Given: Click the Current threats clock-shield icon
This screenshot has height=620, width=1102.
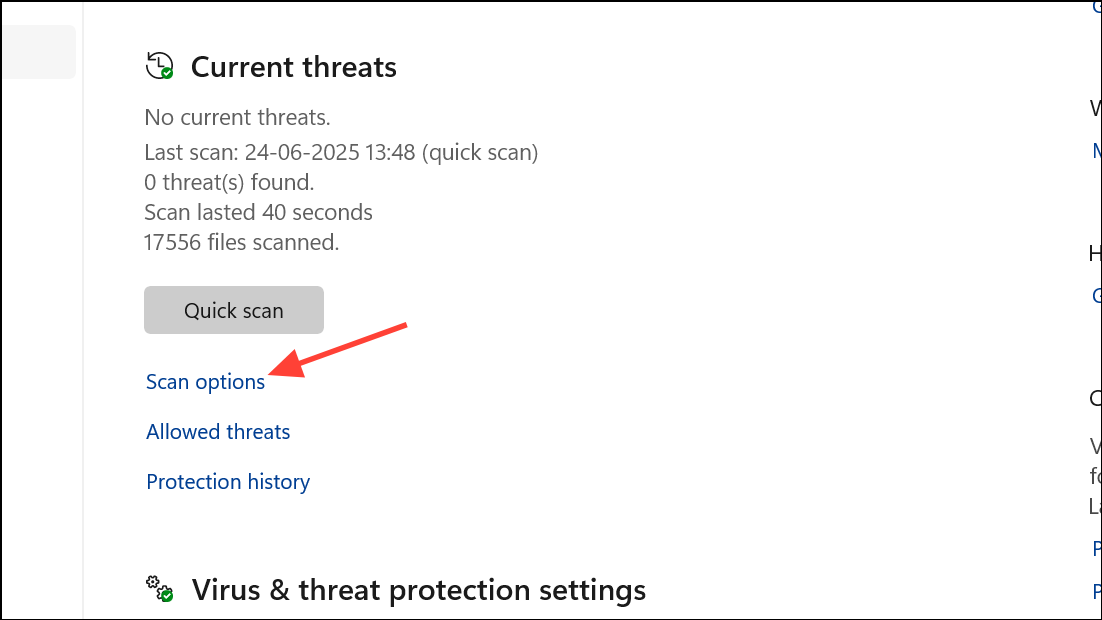Looking at the screenshot, I should 159,67.
